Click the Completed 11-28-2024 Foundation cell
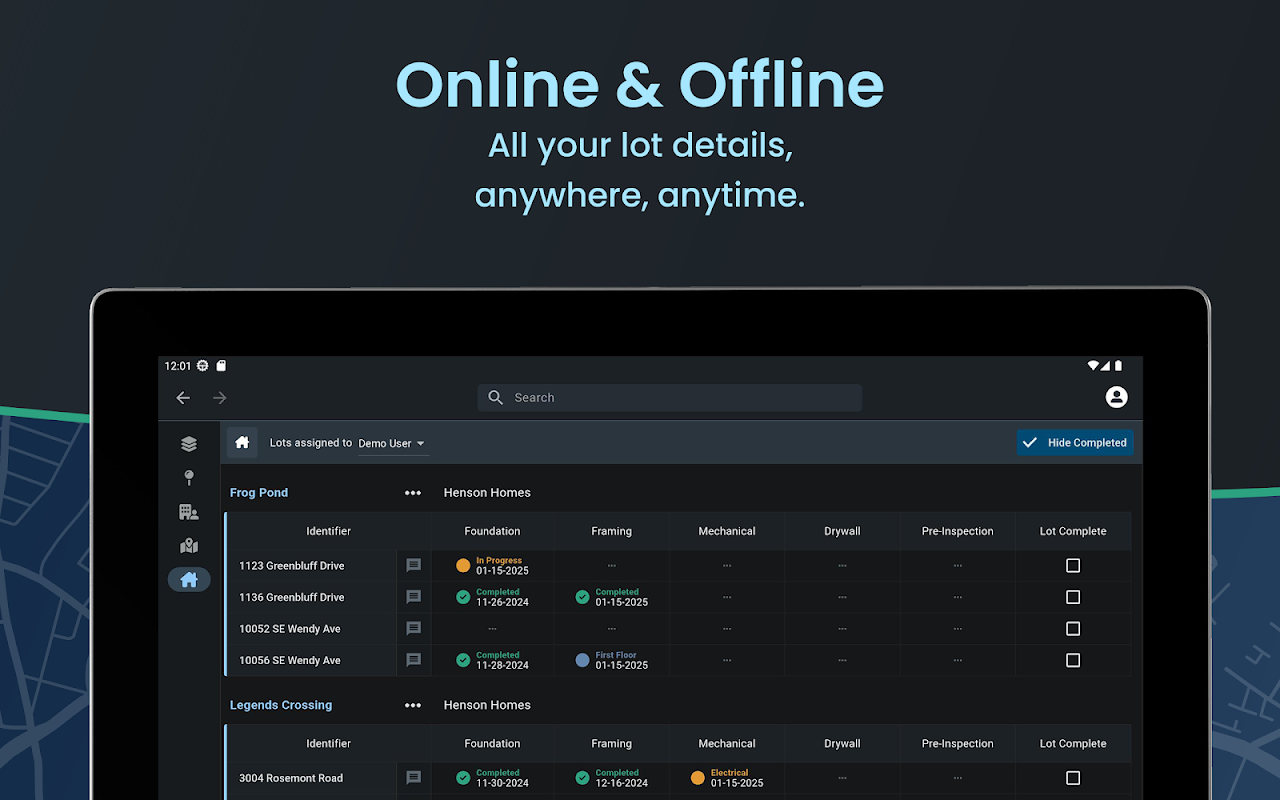The image size is (1280, 800). [493, 660]
